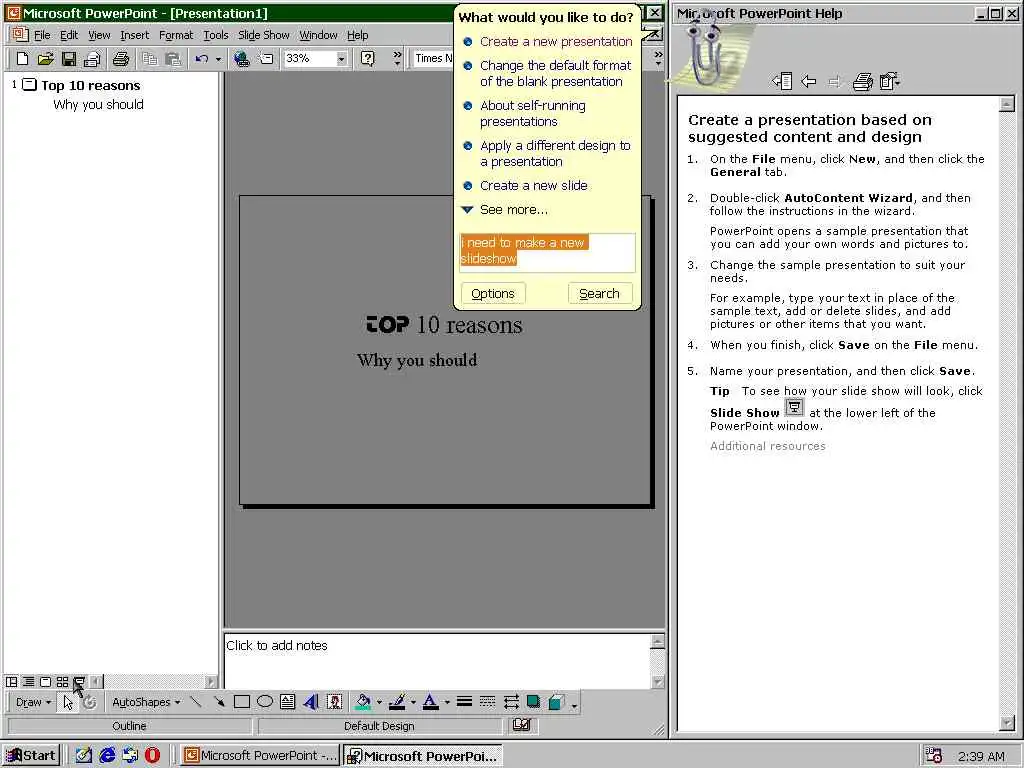This screenshot has width=1024, height=768.
Task: Open the View menu
Action: click(99, 35)
